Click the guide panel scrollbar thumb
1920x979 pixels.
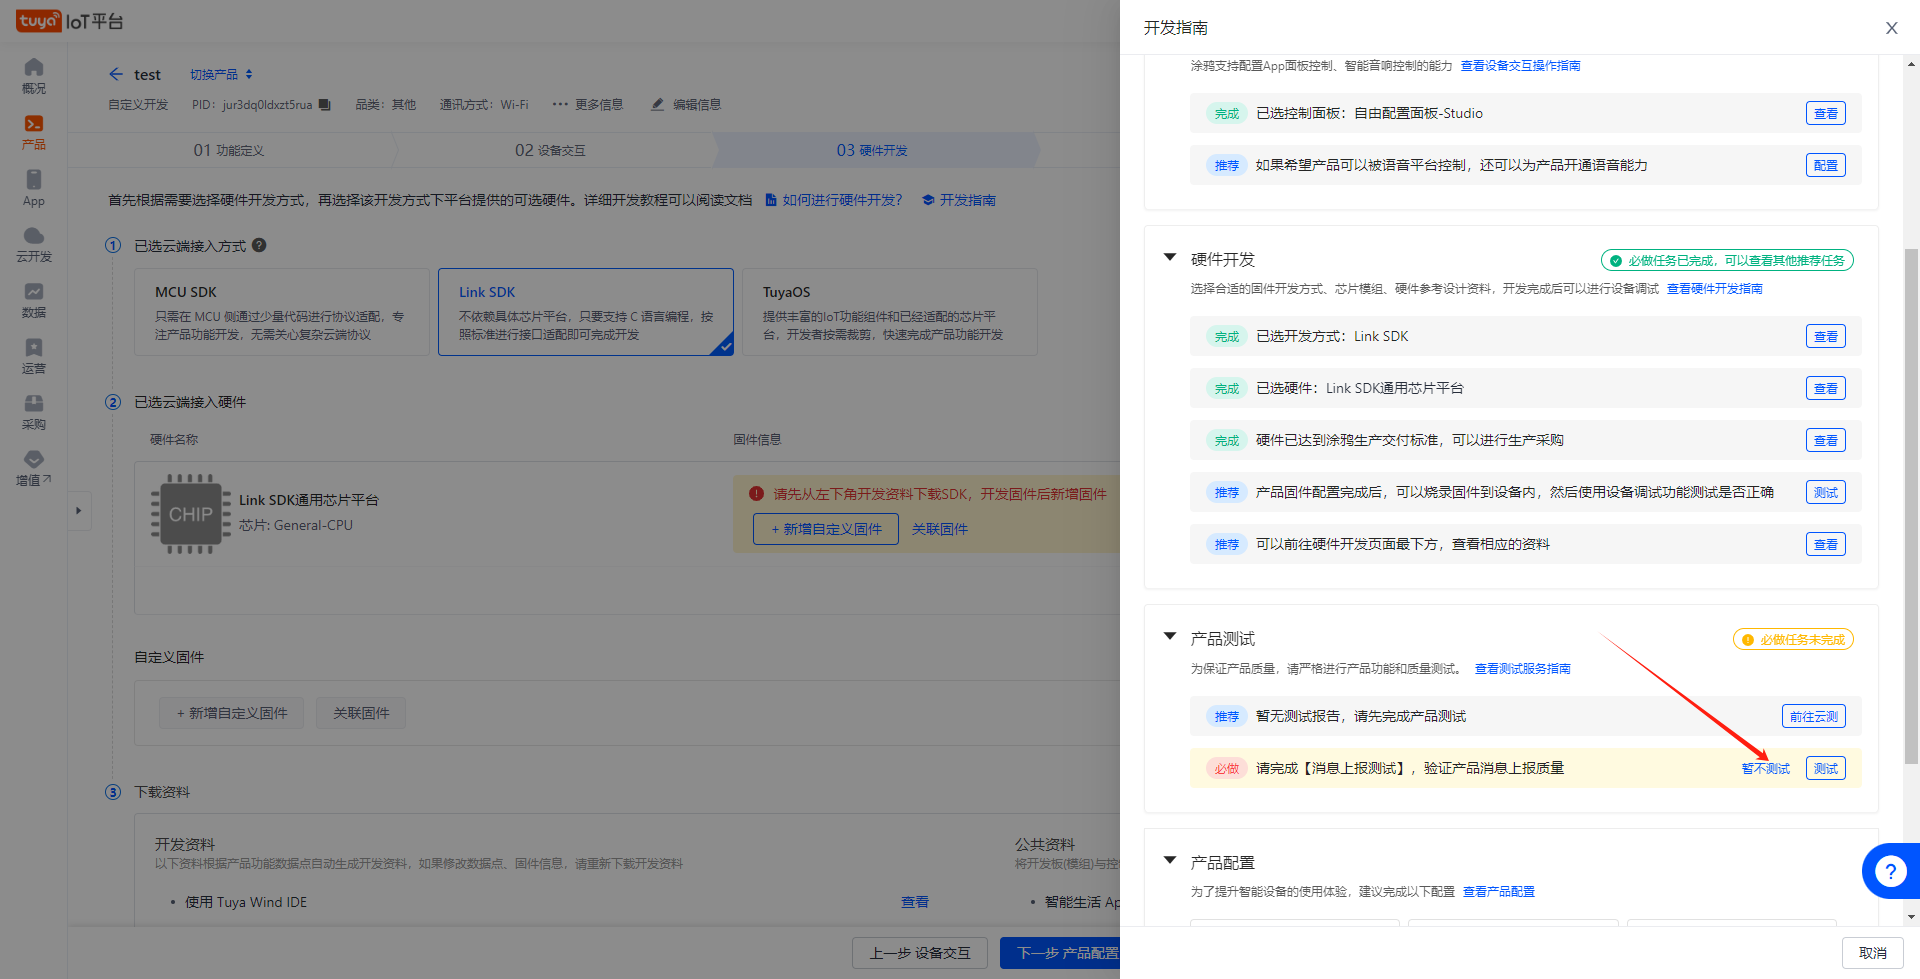(x=1911, y=507)
